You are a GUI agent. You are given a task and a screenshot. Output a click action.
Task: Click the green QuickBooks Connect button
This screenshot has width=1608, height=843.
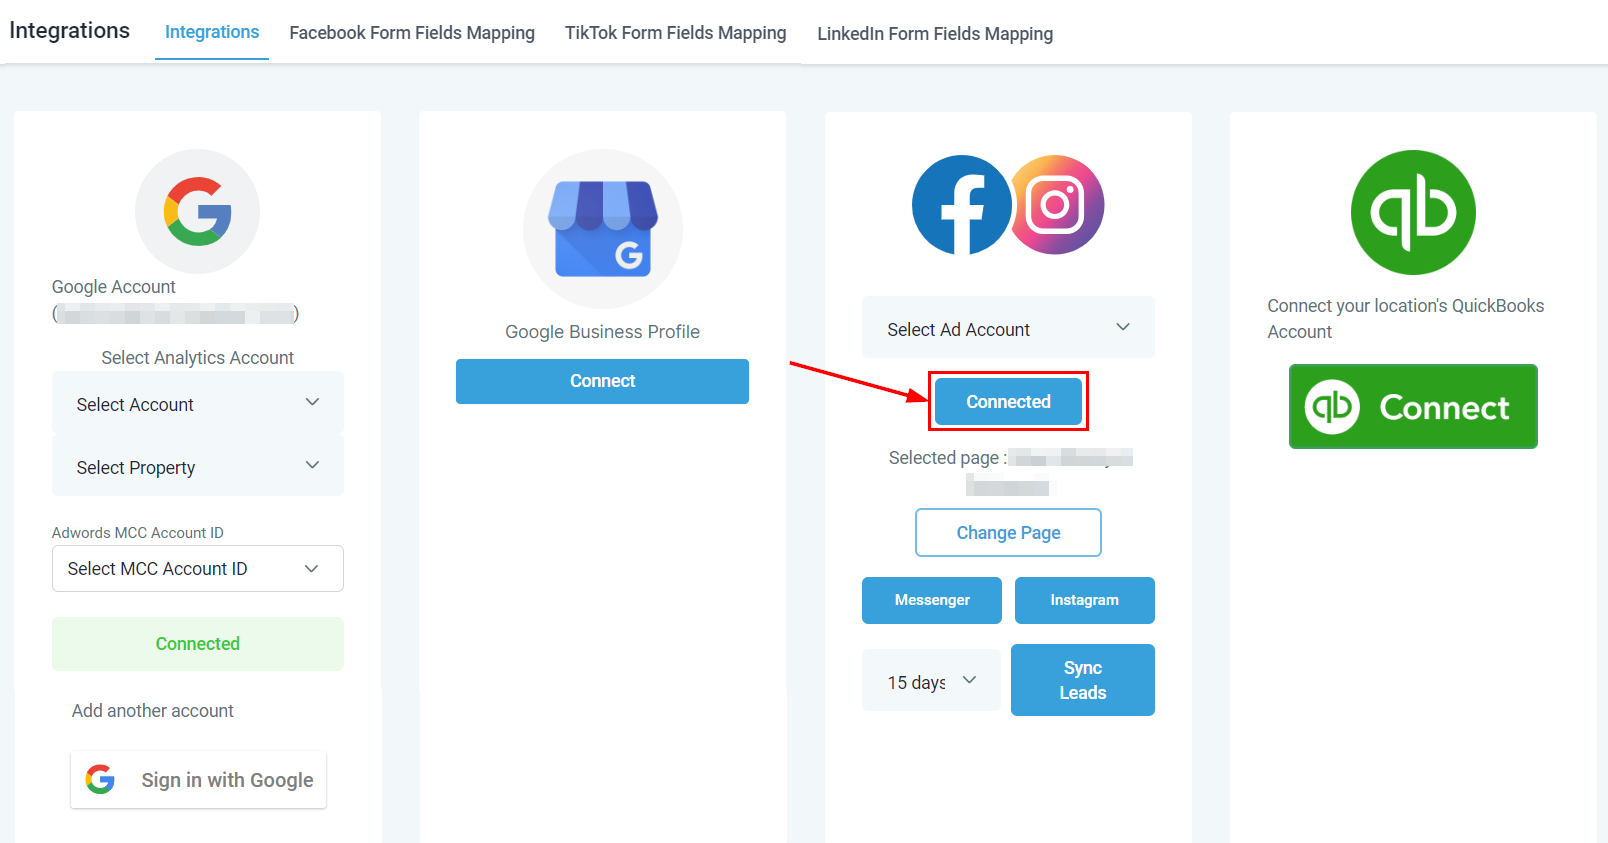1412,407
